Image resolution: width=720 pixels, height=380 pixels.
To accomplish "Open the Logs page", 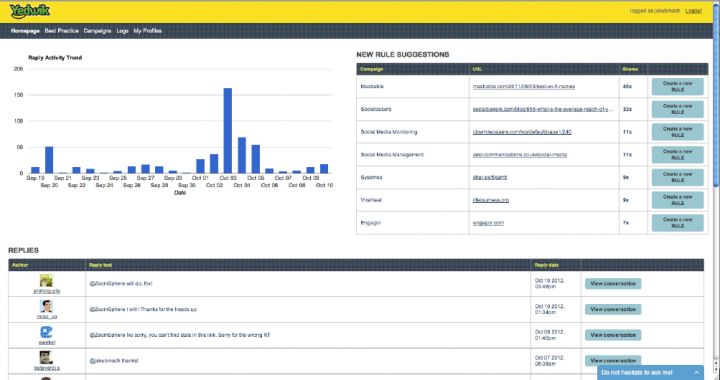I will pos(122,31).
